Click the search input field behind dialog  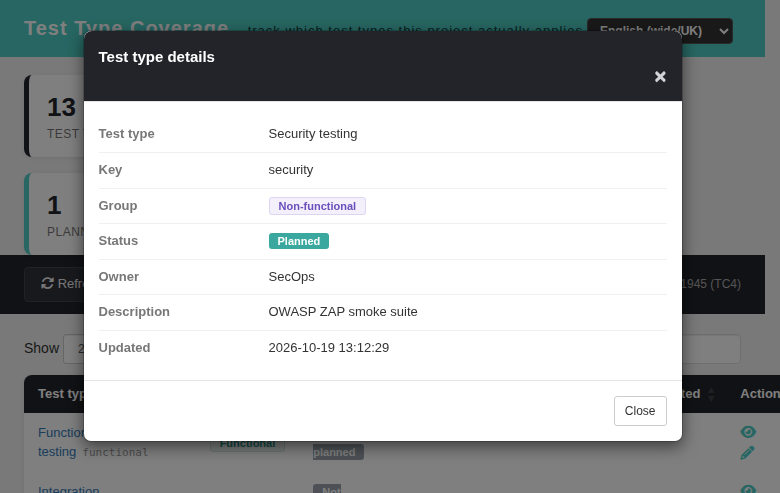[711, 349]
